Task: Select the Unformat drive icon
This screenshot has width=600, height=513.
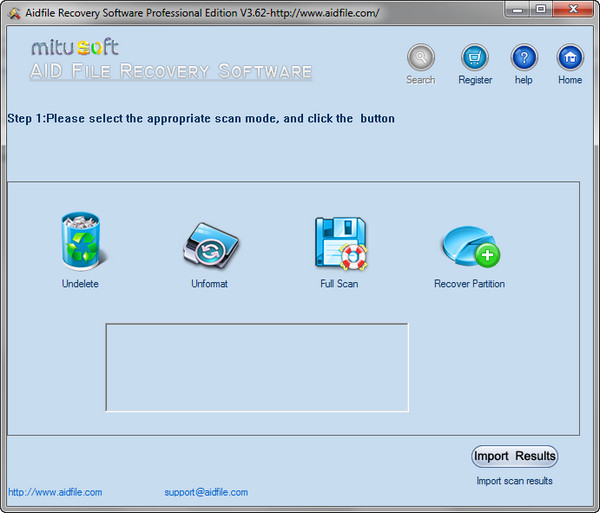Action: click(210, 245)
